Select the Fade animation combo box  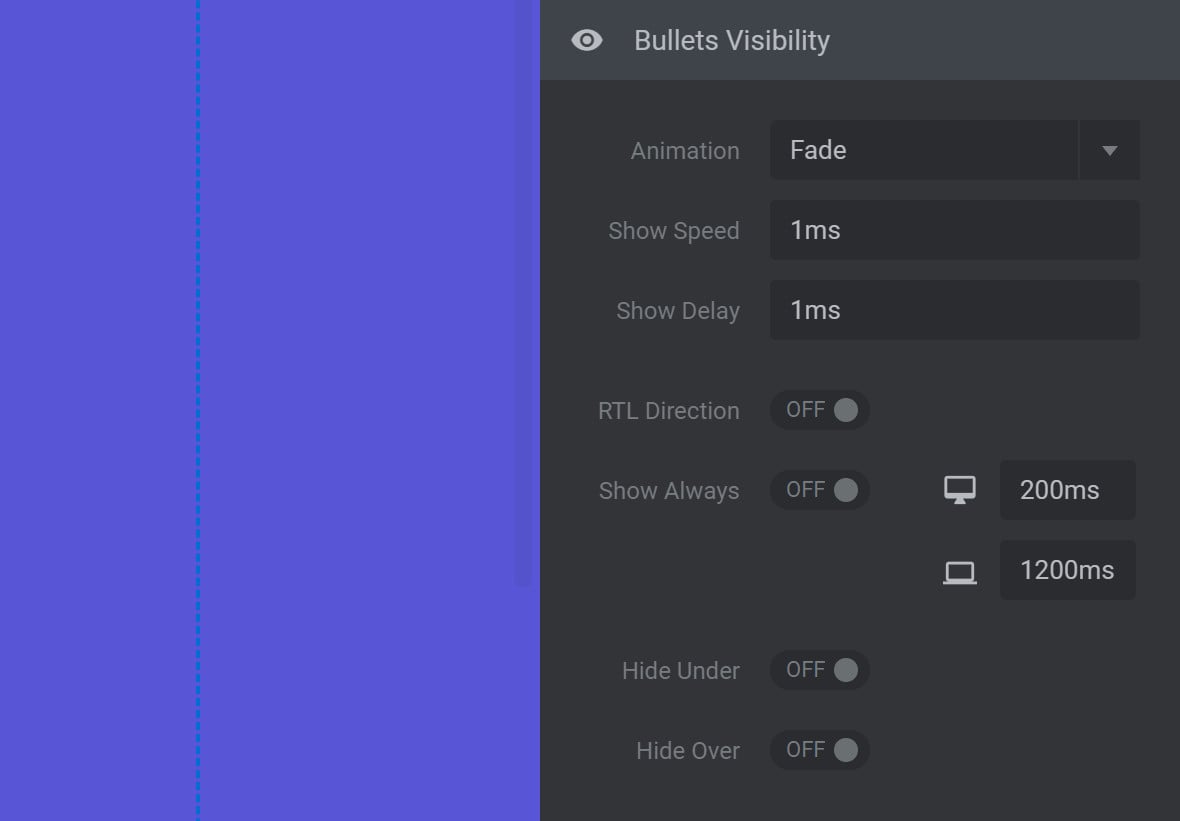coord(954,151)
